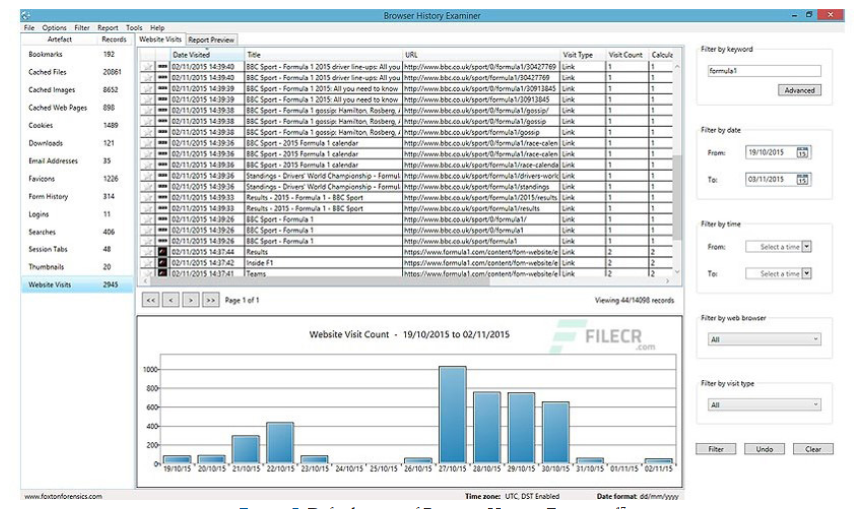Click the Browser History Examiner app icon

click(x=26, y=15)
